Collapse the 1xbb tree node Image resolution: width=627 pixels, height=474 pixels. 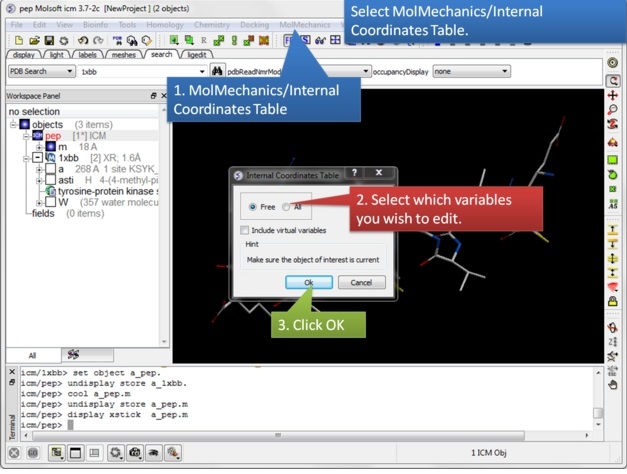(38, 158)
